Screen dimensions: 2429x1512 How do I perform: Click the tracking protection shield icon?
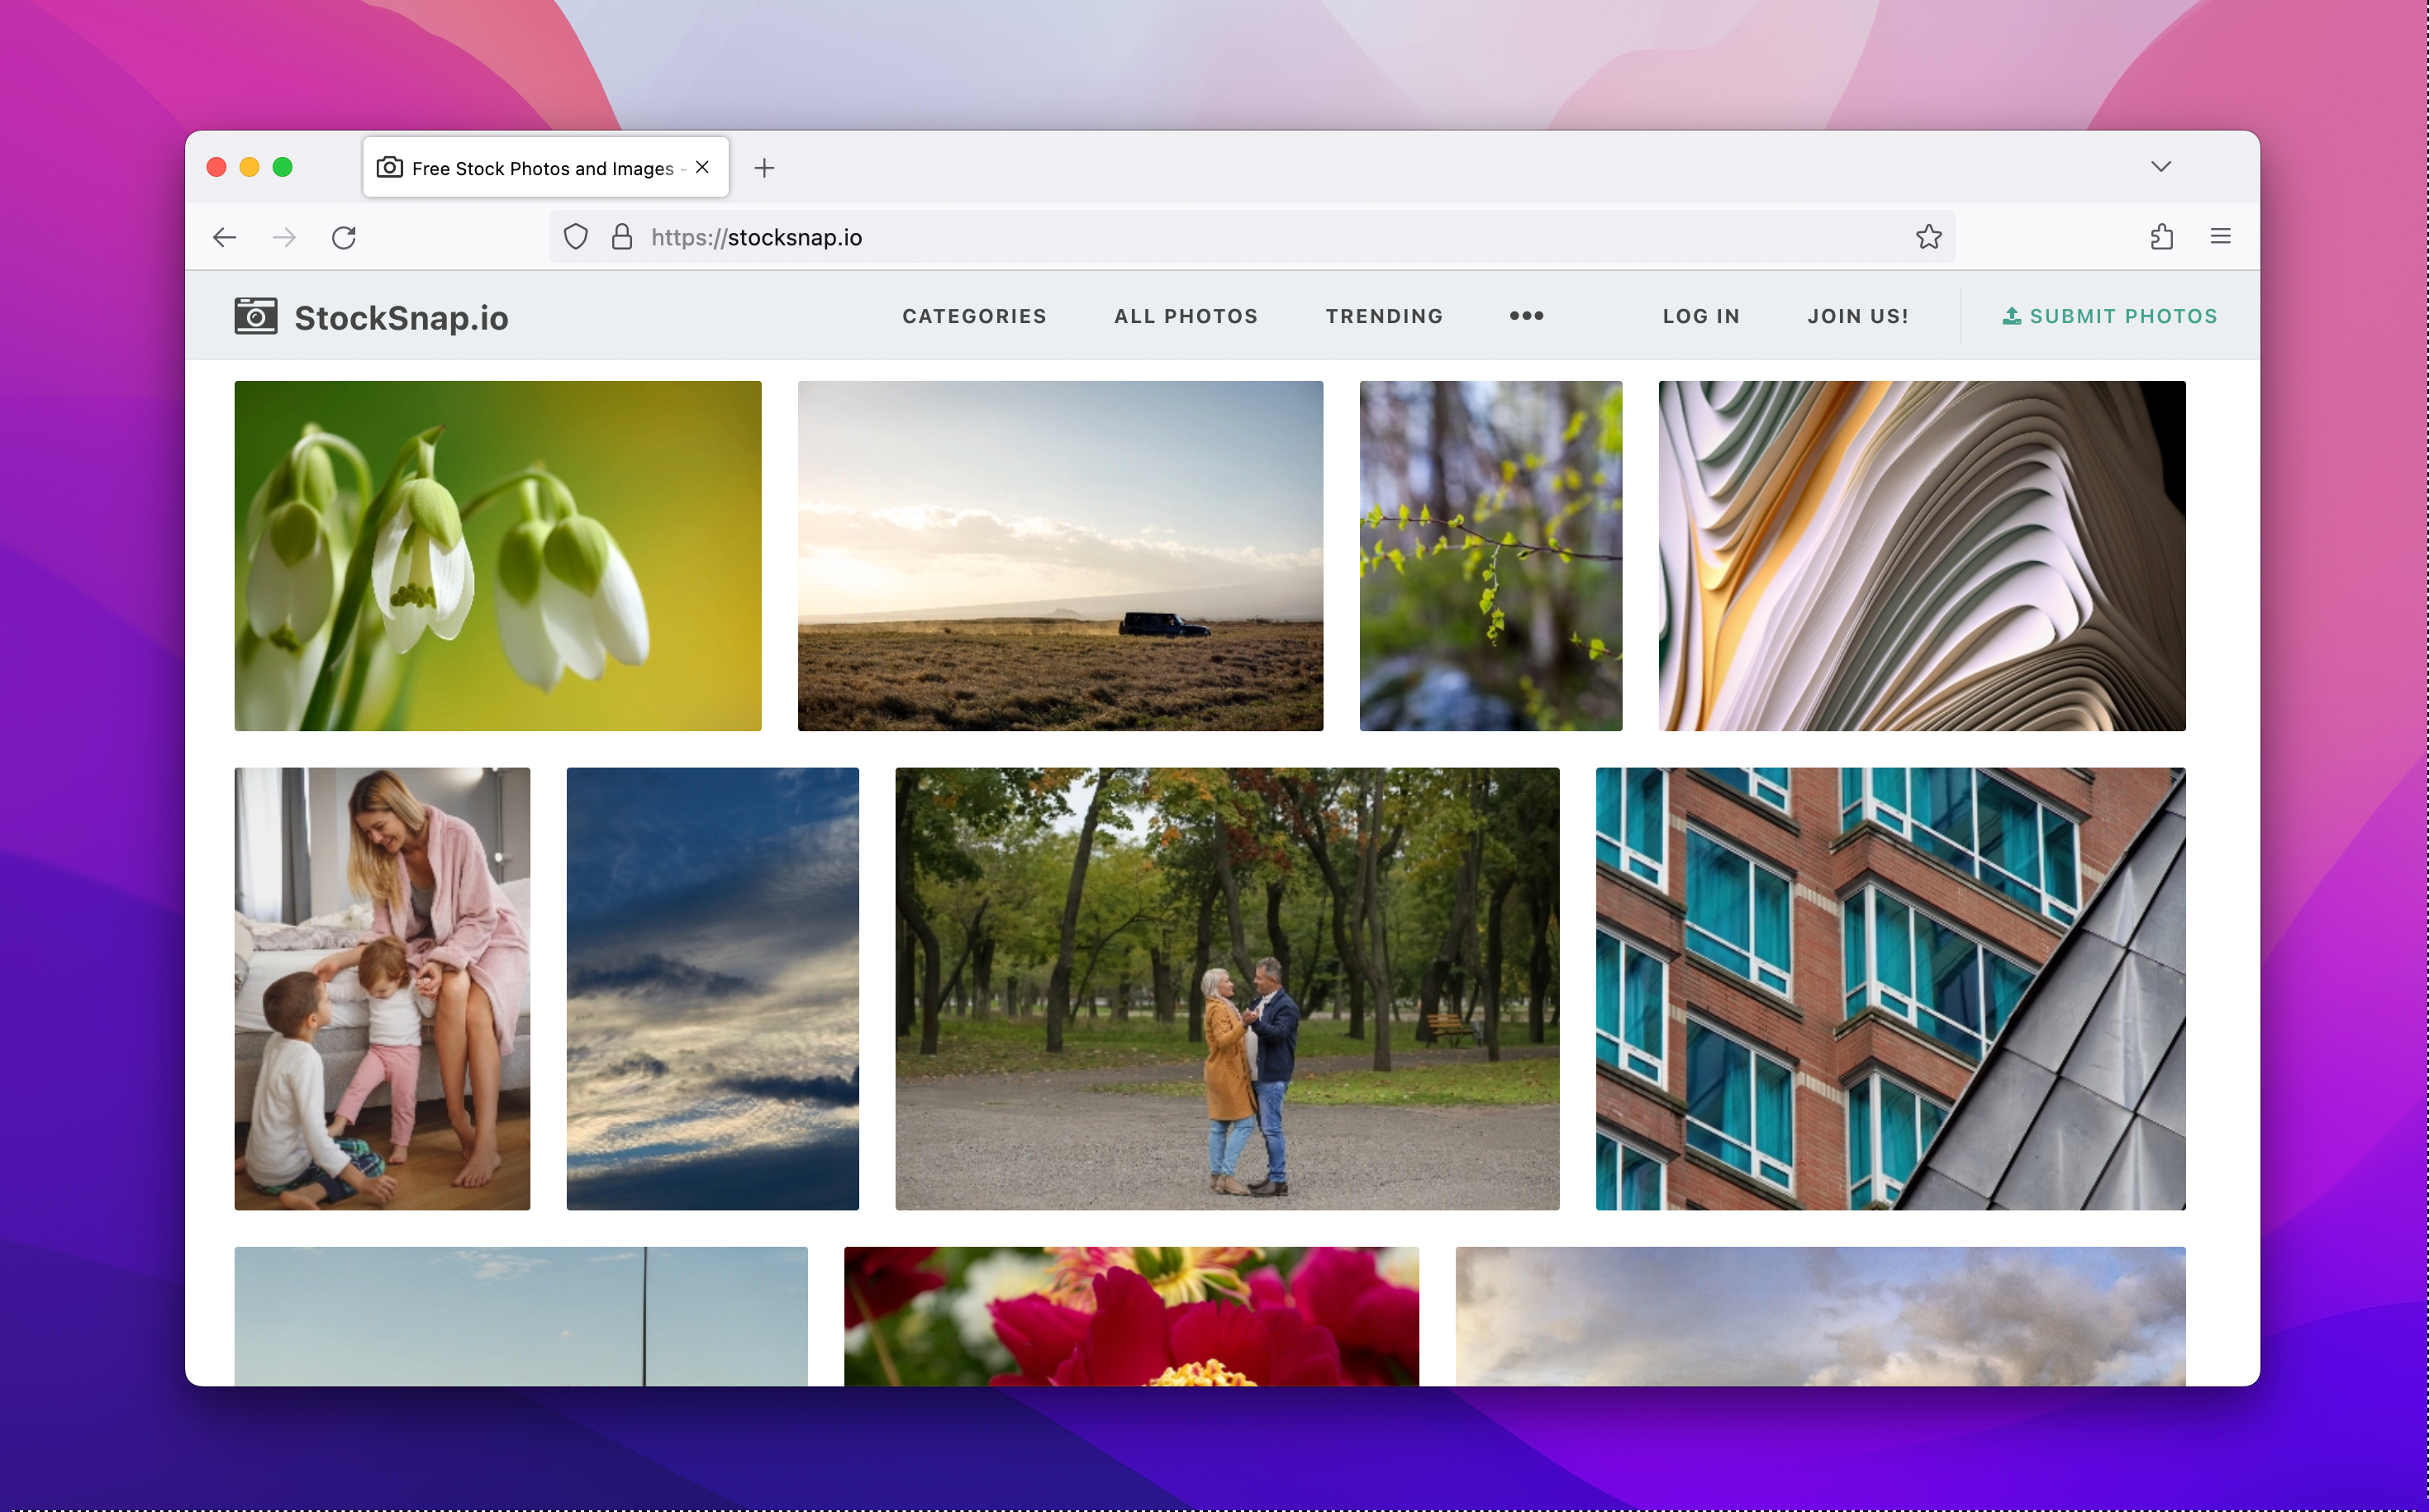[576, 237]
